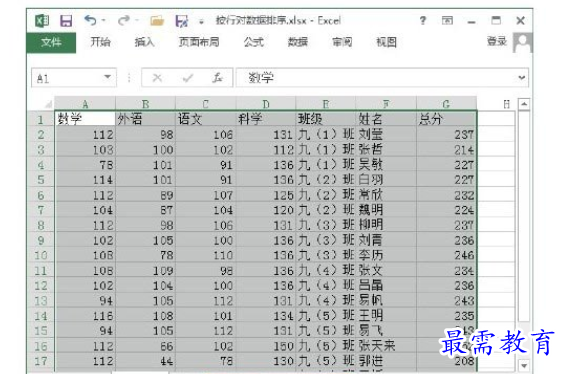Redo the last action

pos(124,20)
